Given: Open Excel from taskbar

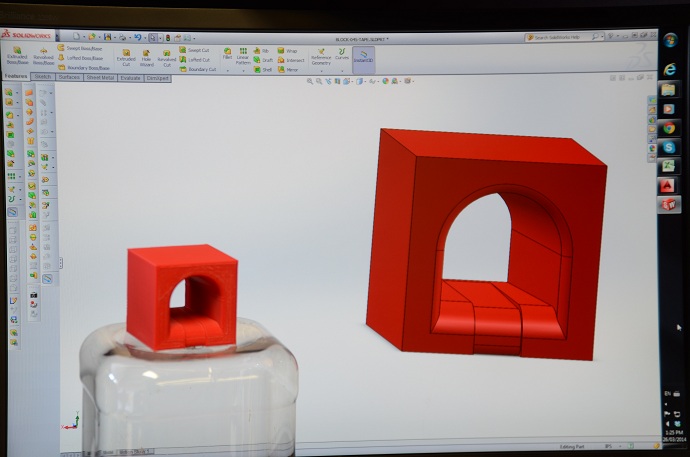Looking at the screenshot, I should [668, 166].
